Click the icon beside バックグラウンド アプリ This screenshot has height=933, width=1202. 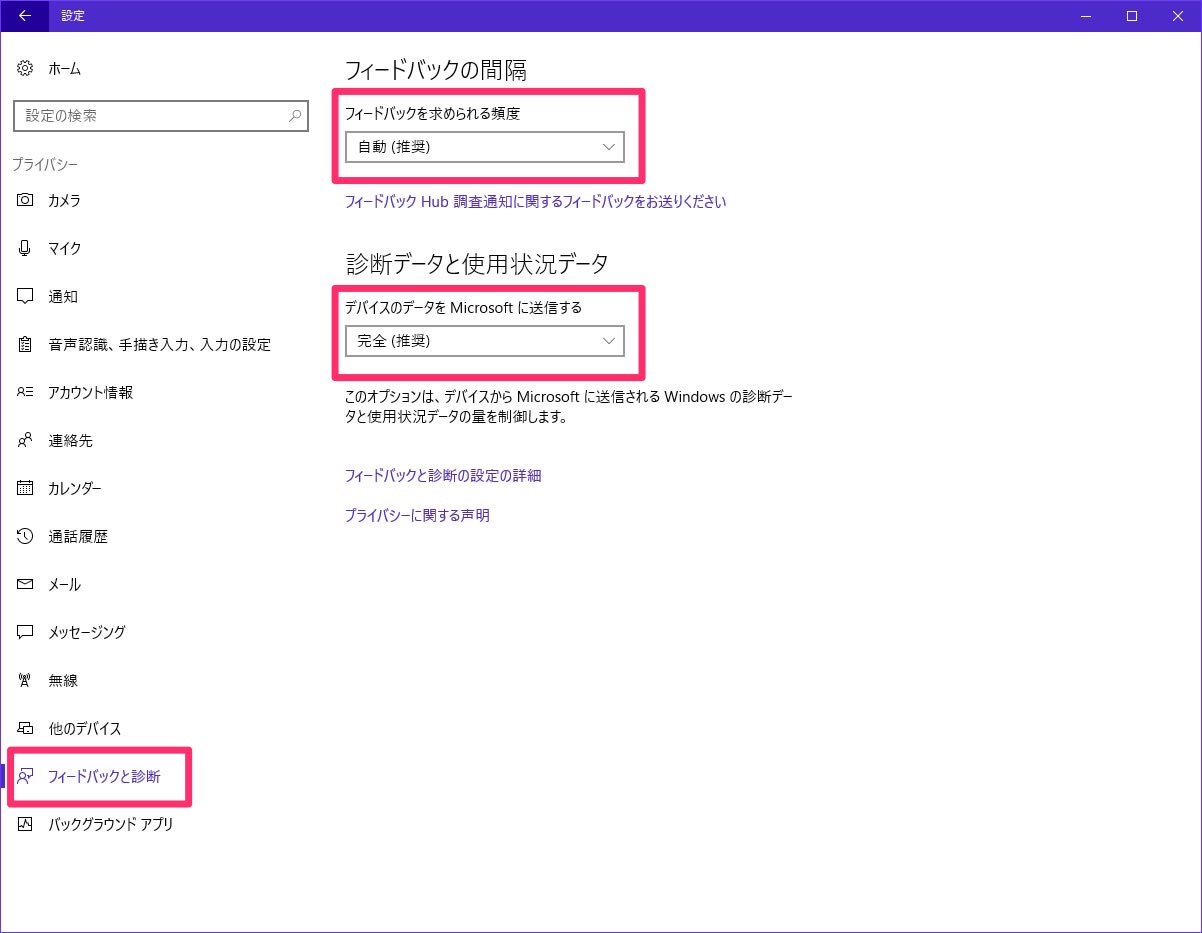[x=26, y=824]
